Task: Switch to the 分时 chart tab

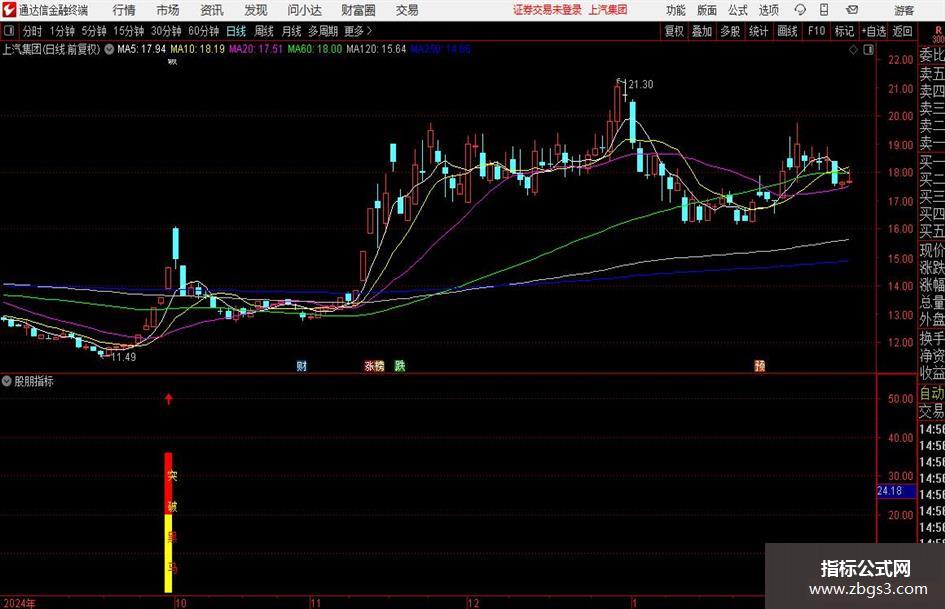Action: (32, 31)
